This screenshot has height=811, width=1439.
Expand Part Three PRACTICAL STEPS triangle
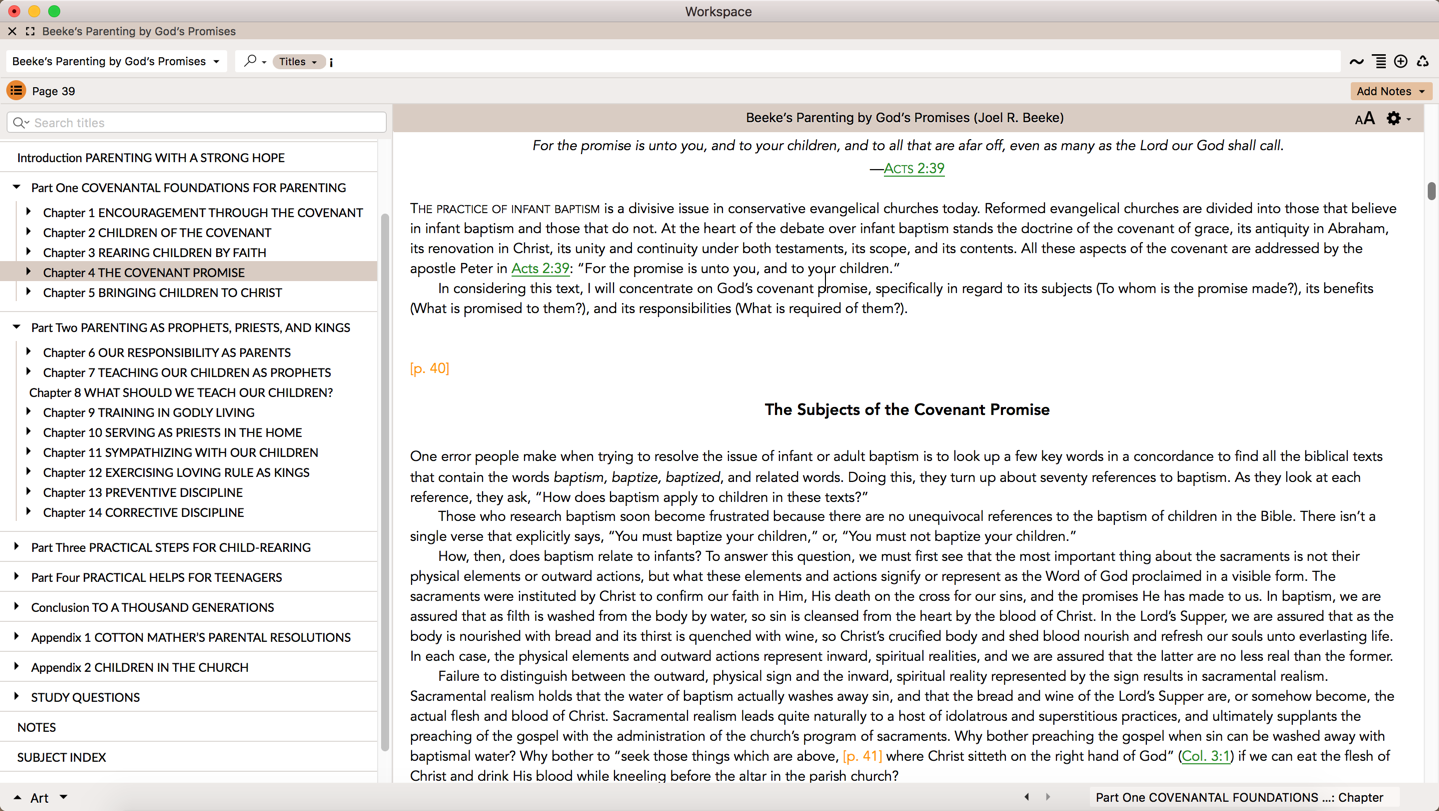pos(17,547)
